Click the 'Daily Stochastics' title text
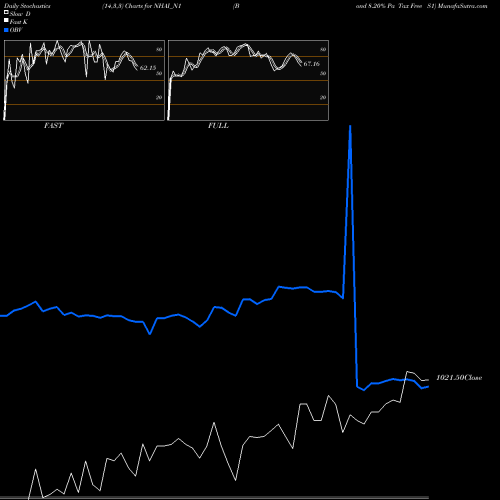This screenshot has height=500, width=500. (x=27, y=6)
